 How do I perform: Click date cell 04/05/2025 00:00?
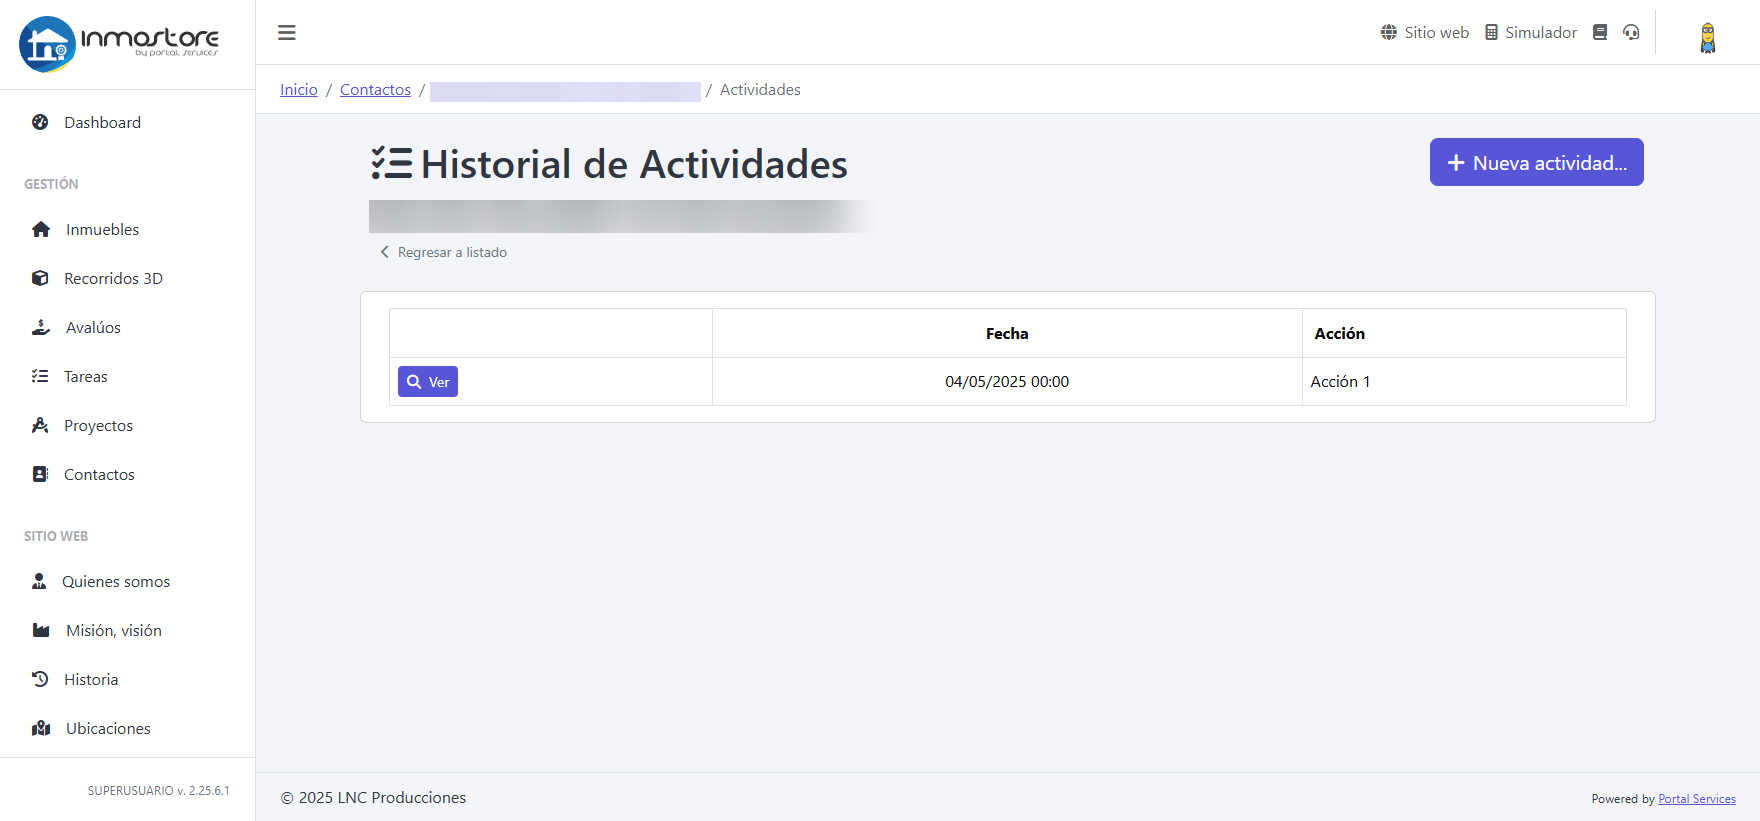tap(1007, 382)
